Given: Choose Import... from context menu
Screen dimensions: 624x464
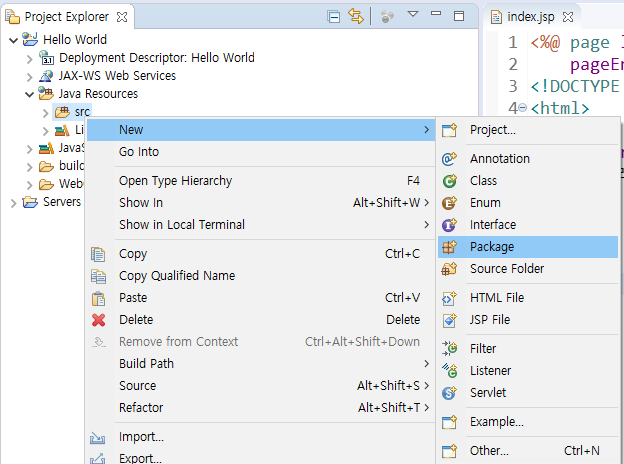Looking at the screenshot, I should click(261, 437).
